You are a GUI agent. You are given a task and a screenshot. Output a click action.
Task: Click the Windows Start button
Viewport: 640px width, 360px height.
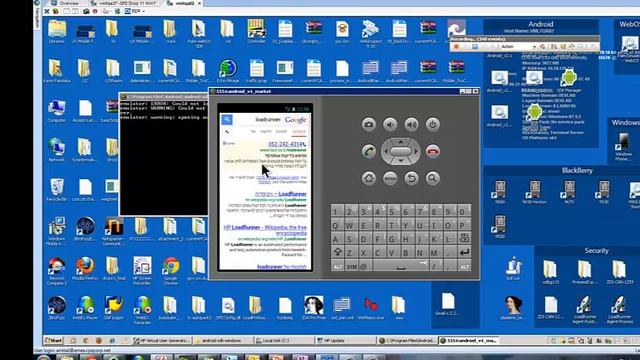(x=53, y=340)
